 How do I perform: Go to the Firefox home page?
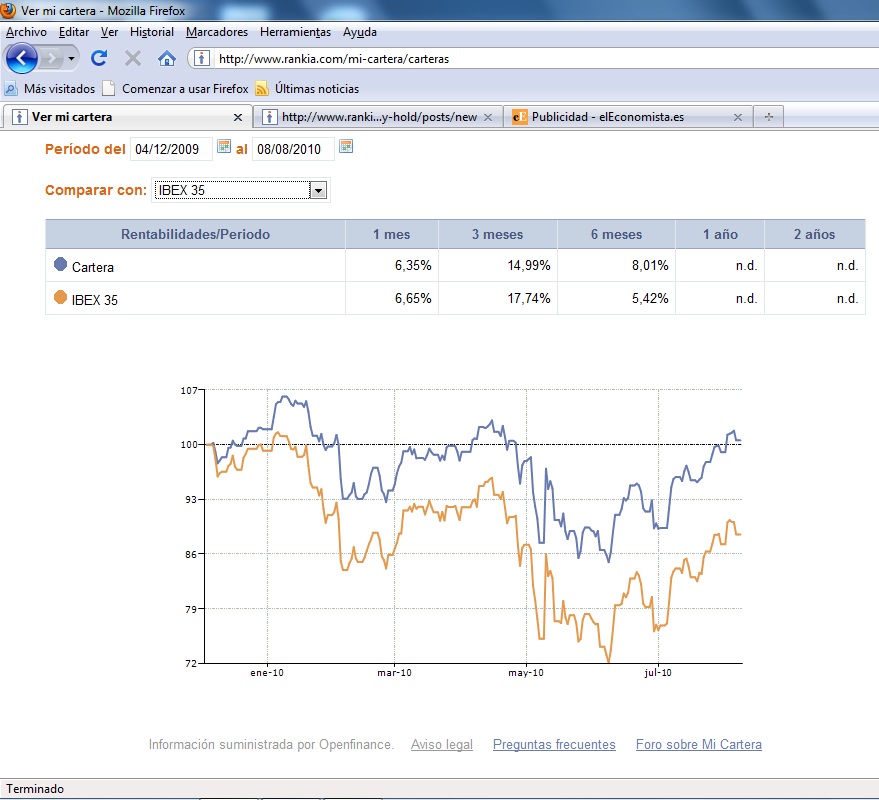(x=166, y=58)
